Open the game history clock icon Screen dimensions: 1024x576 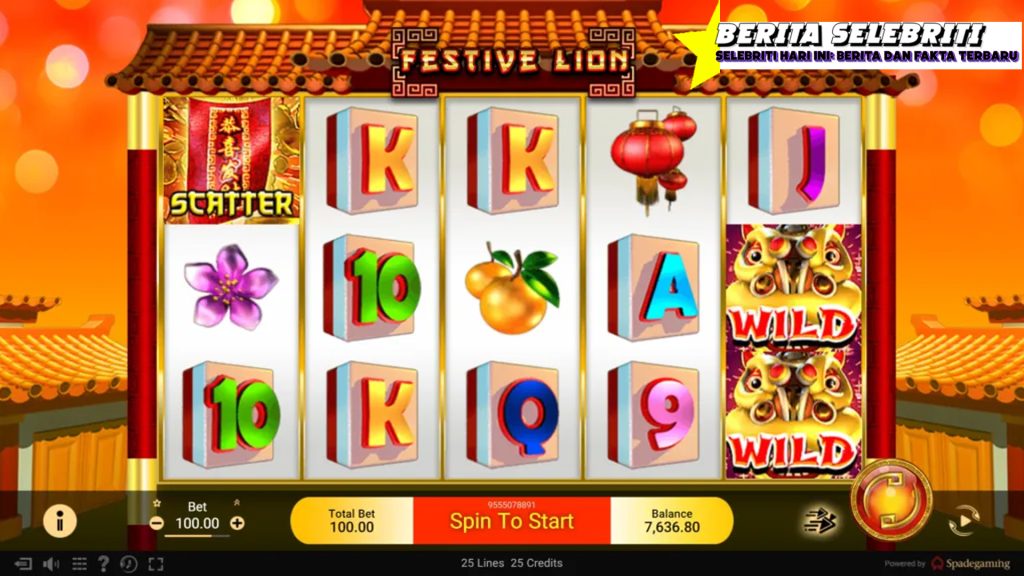129,563
